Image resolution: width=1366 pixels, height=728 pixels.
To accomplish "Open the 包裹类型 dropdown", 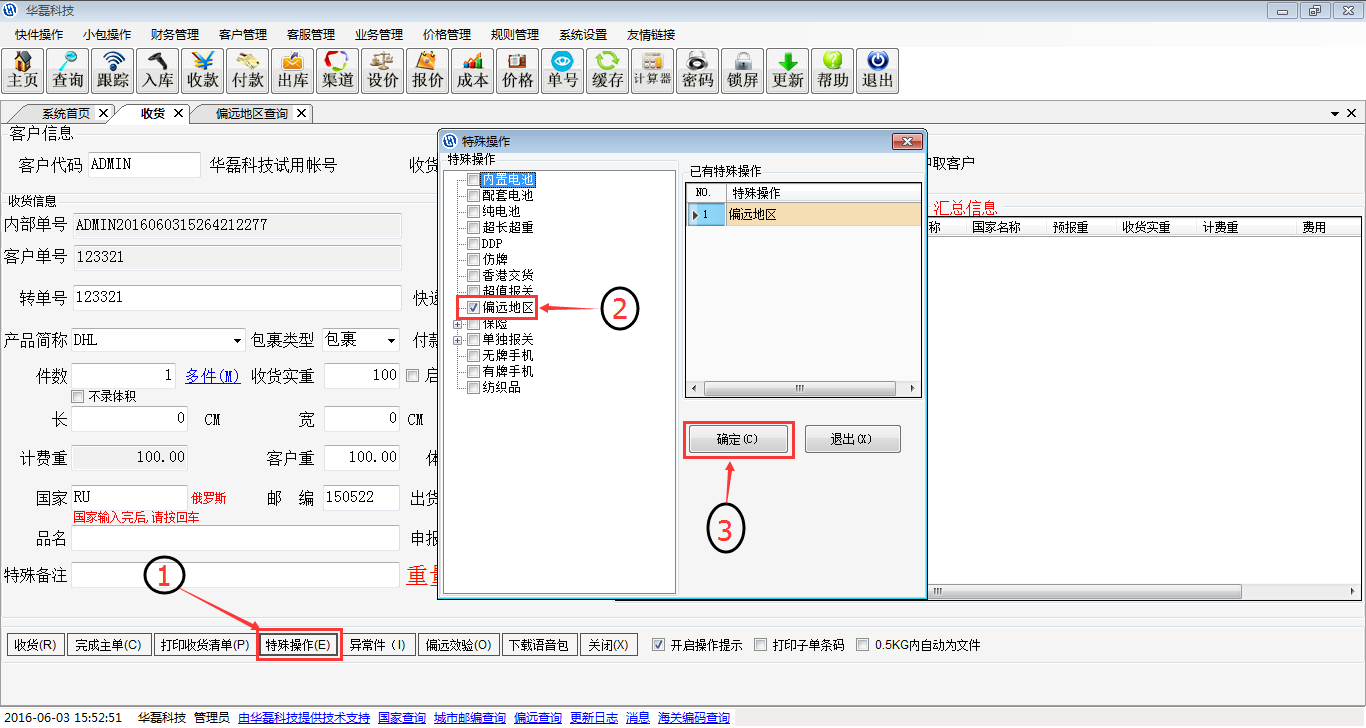I will pyautogui.click(x=390, y=341).
